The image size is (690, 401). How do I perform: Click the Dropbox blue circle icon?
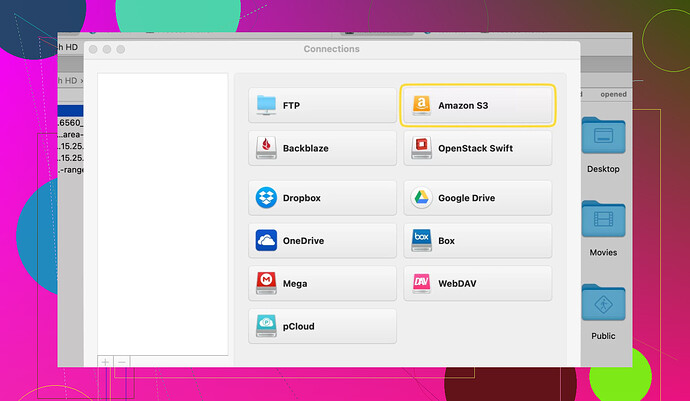point(266,198)
